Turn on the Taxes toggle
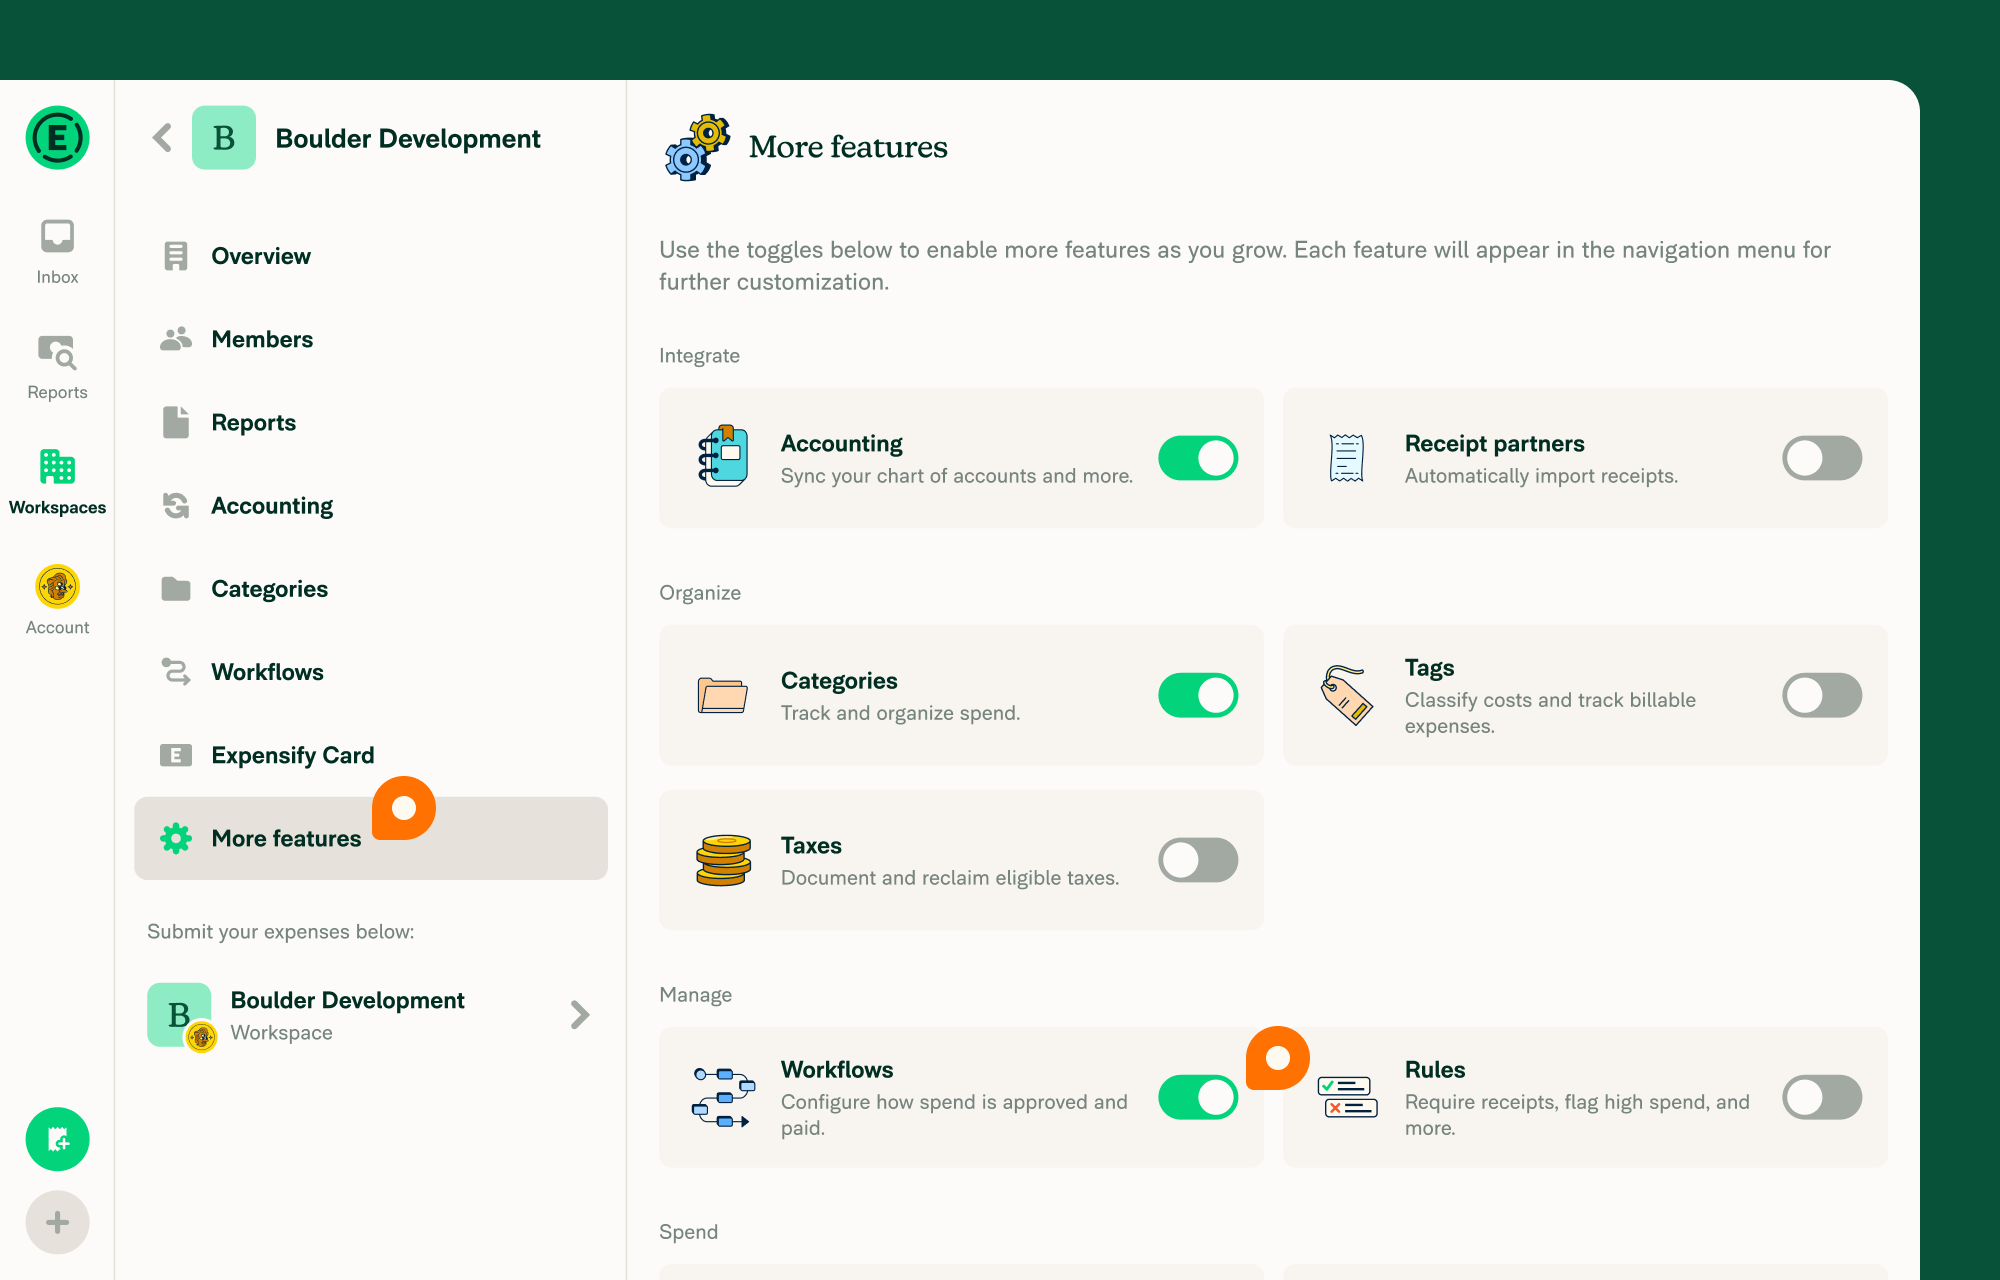Viewport: 2000px width, 1280px height. (x=1197, y=859)
